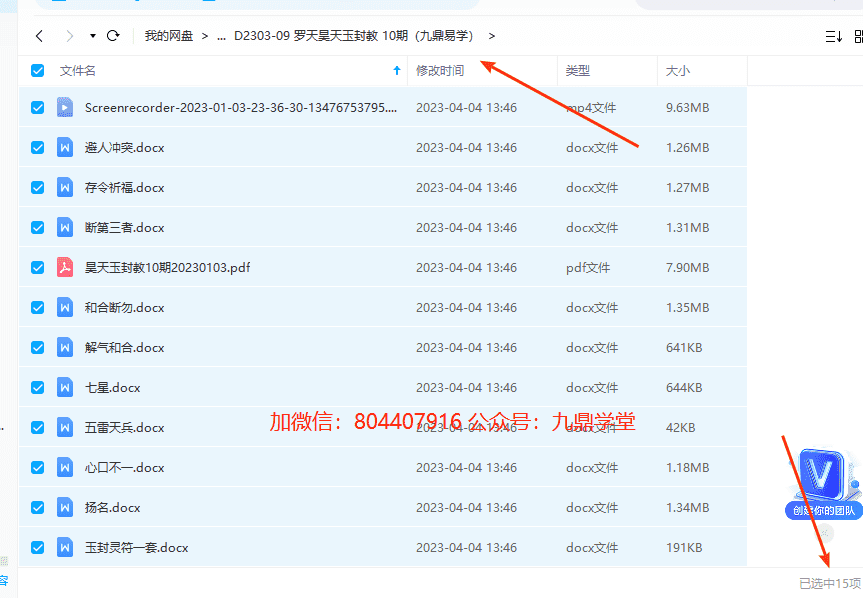Uncheck the checkbox for 五雷天兵.docx
The width and height of the screenshot is (863, 598).
point(38,427)
